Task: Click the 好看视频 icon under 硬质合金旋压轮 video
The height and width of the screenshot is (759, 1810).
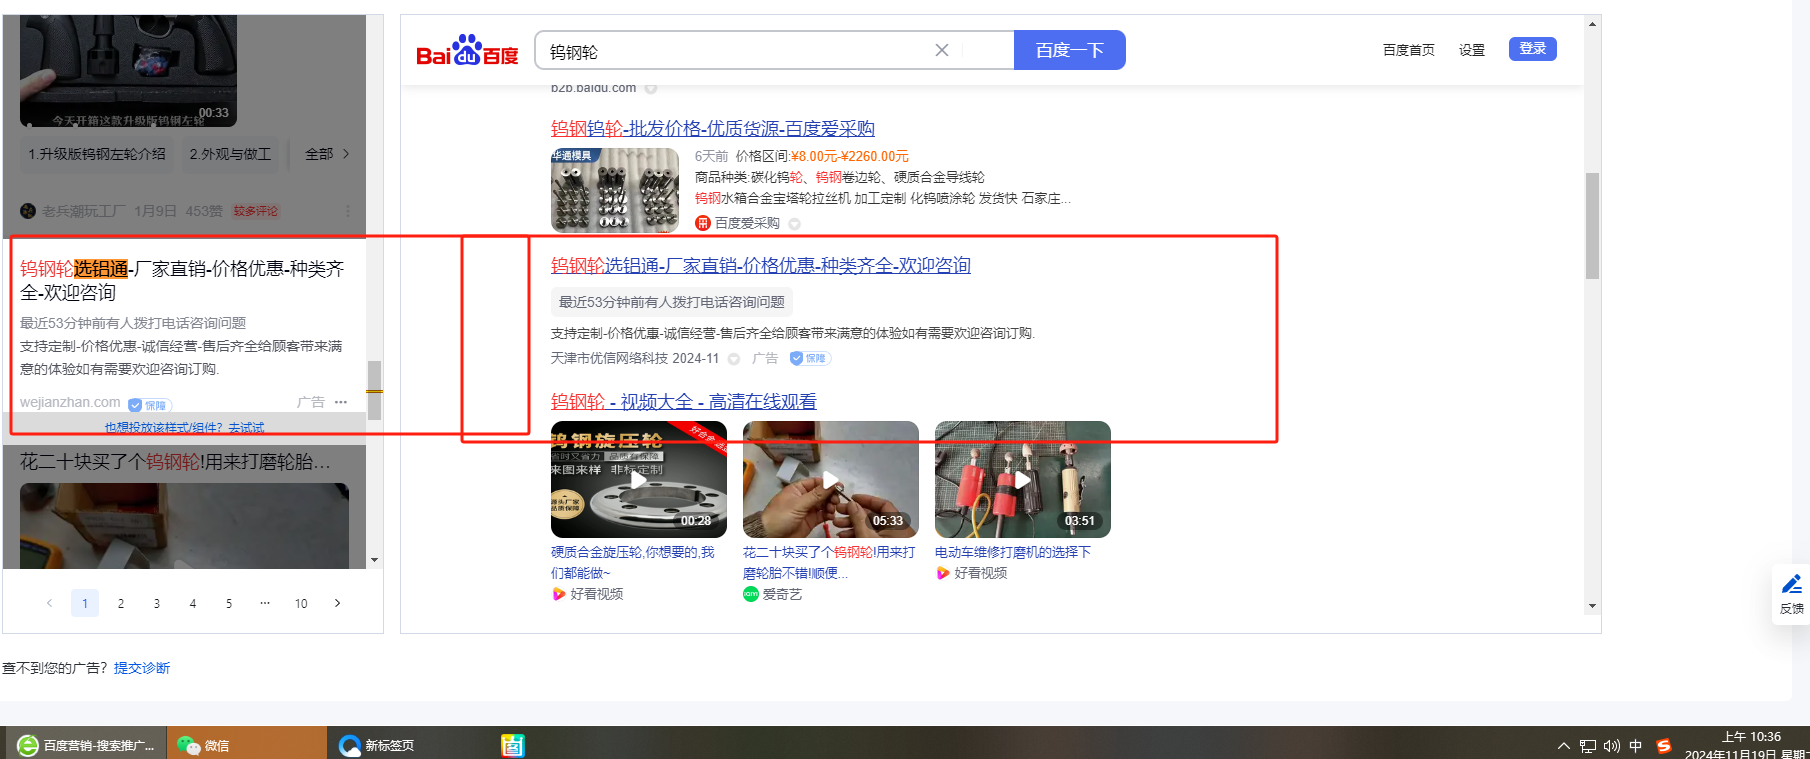Action: [x=559, y=594]
